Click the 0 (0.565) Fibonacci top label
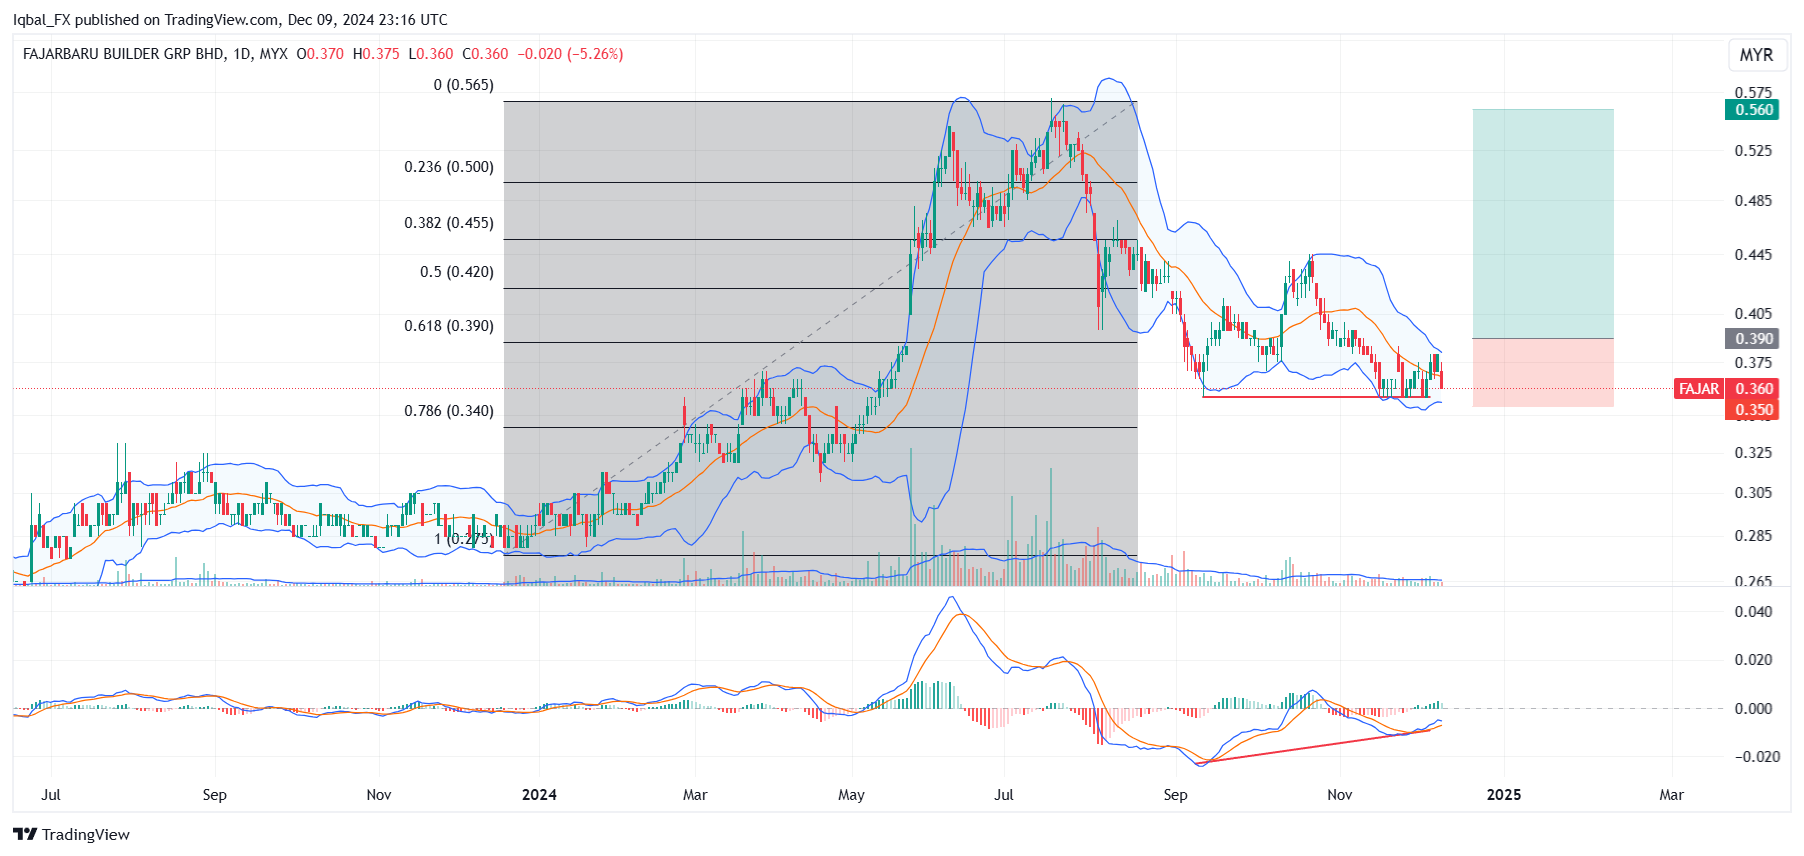1804x856 pixels. pyautogui.click(x=463, y=85)
